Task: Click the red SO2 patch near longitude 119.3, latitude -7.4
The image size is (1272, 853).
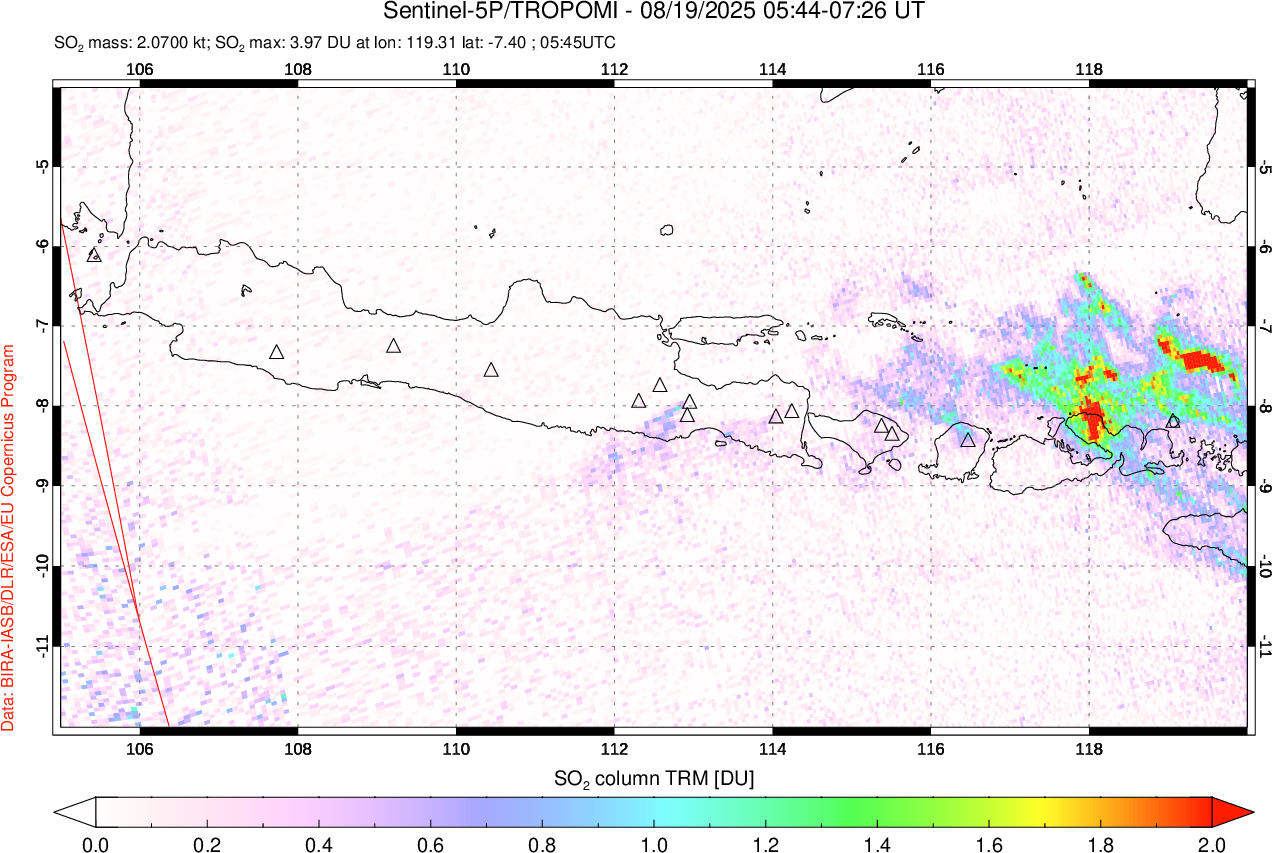Action: tap(1199, 359)
